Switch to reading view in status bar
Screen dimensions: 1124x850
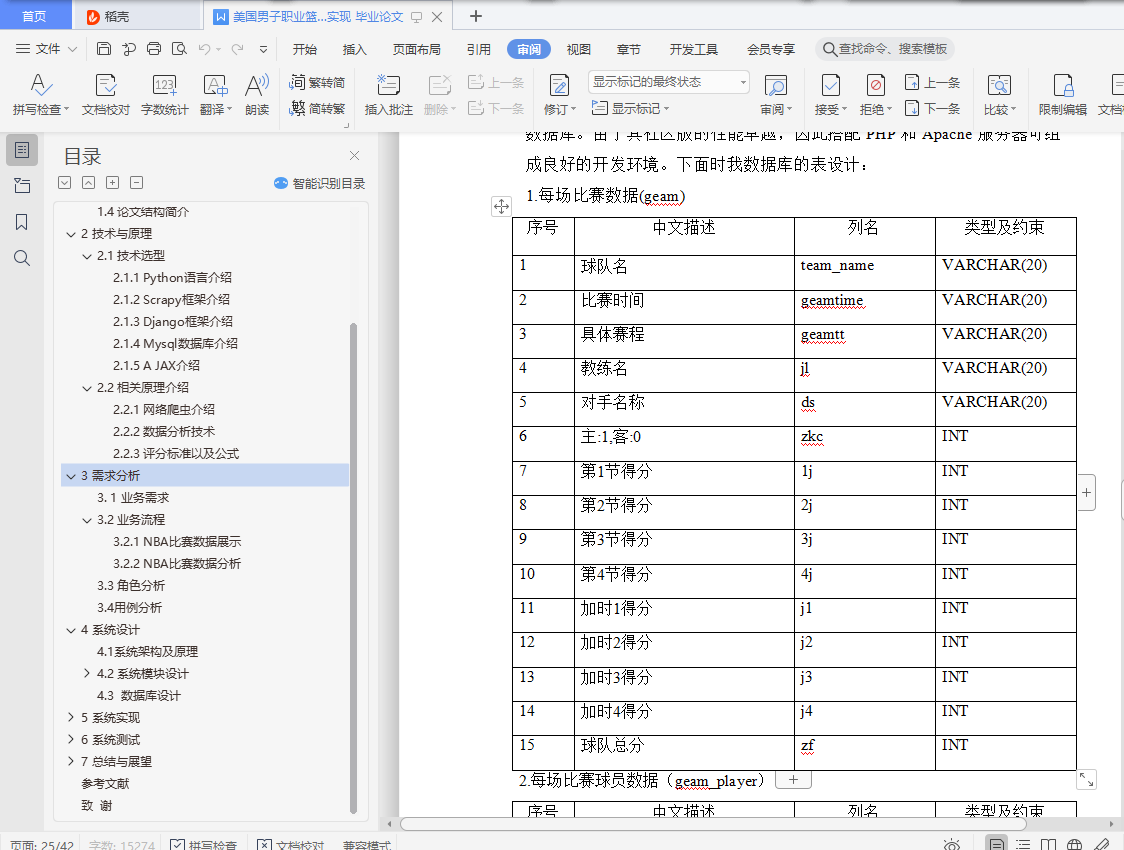coord(1048,844)
